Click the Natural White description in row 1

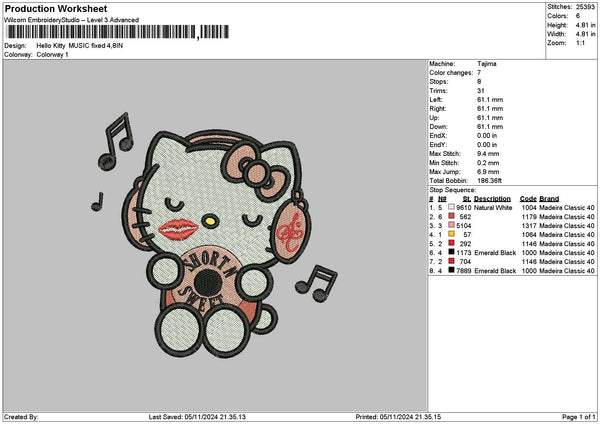tap(493, 207)
